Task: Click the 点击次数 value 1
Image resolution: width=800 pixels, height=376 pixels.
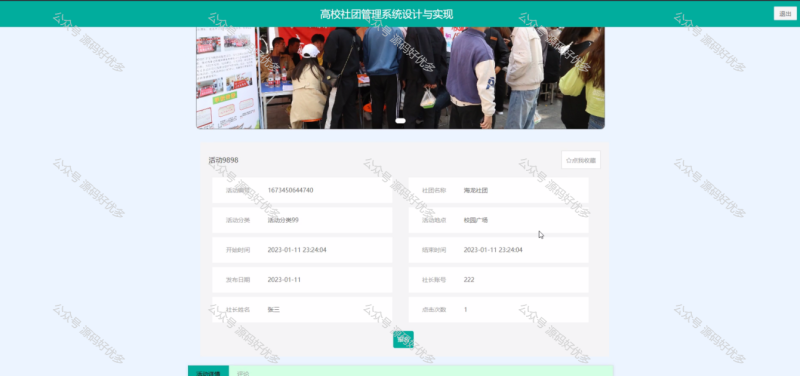Action: (x=465, y=310)
